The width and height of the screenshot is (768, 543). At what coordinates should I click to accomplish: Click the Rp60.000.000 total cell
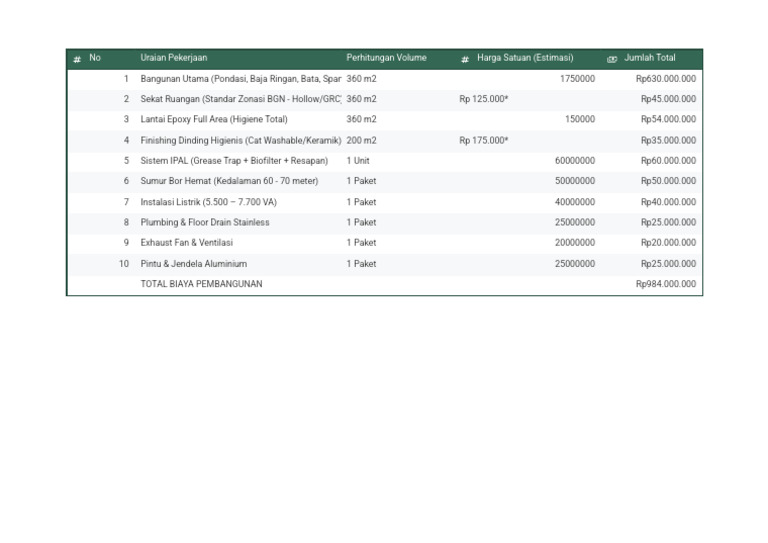coord(668,161)
